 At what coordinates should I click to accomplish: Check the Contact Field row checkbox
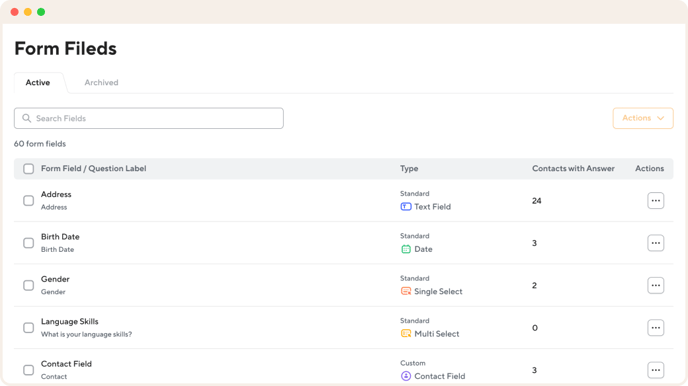[29, 370]
